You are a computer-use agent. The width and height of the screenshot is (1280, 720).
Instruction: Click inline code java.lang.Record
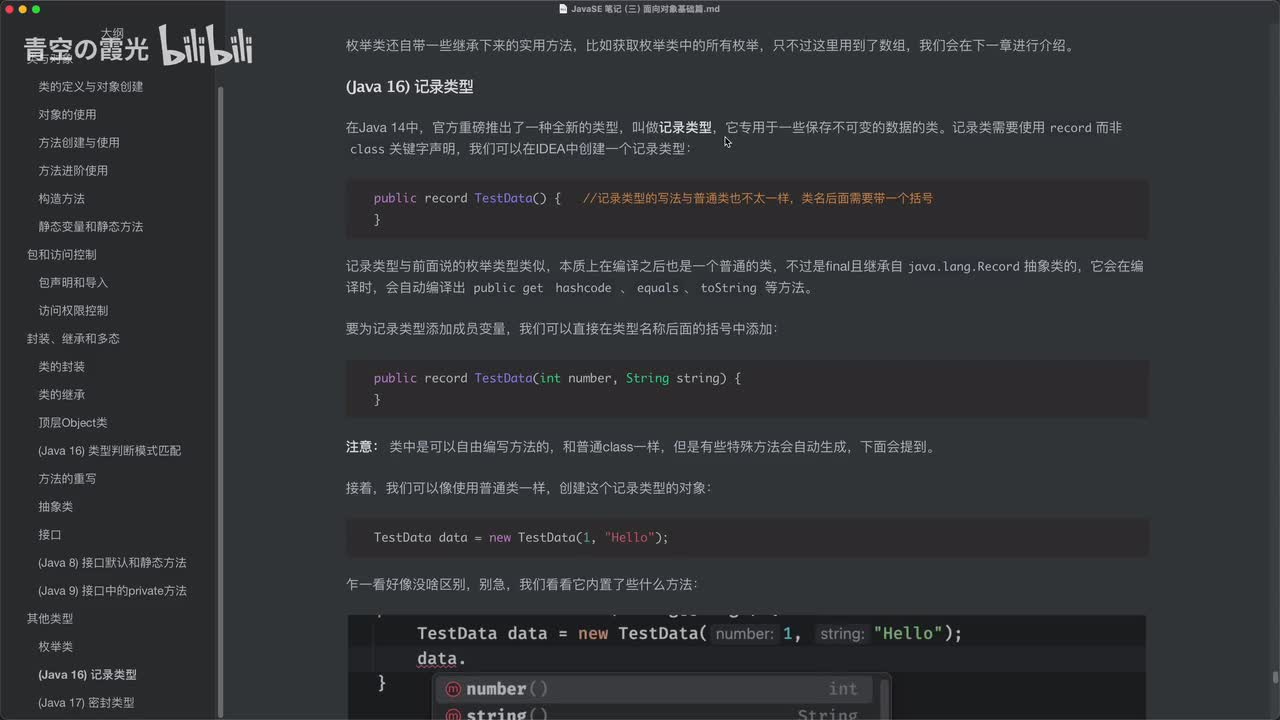[963, 267]
